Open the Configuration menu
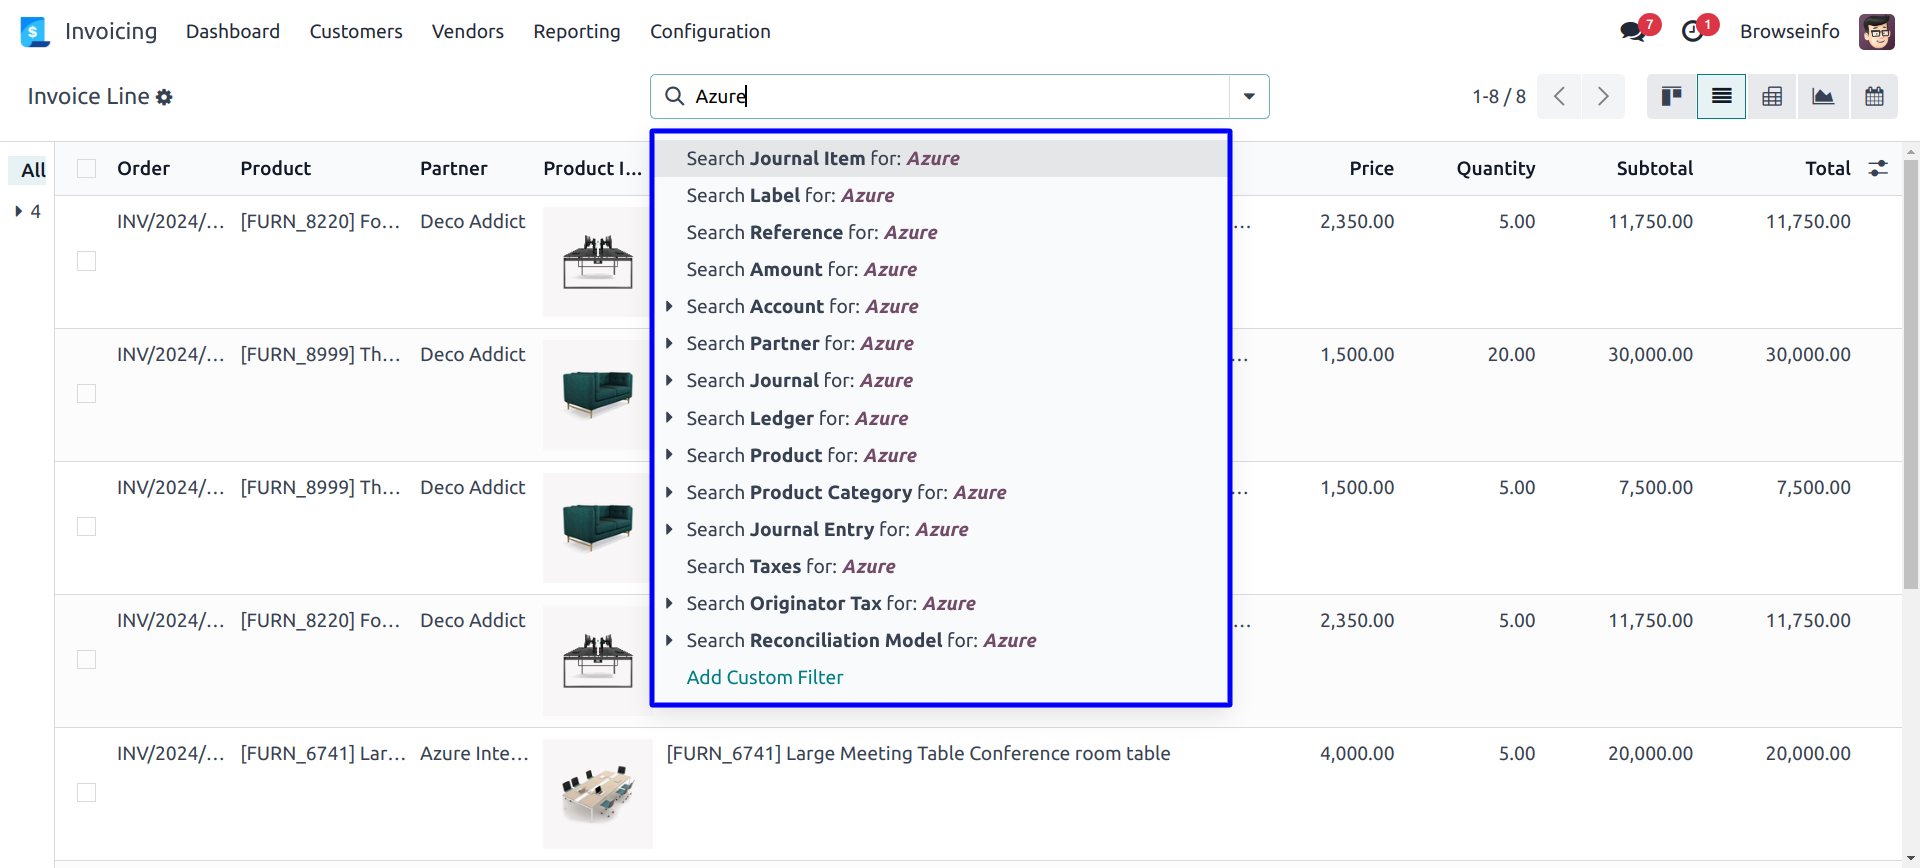 (x=710, y=32)
